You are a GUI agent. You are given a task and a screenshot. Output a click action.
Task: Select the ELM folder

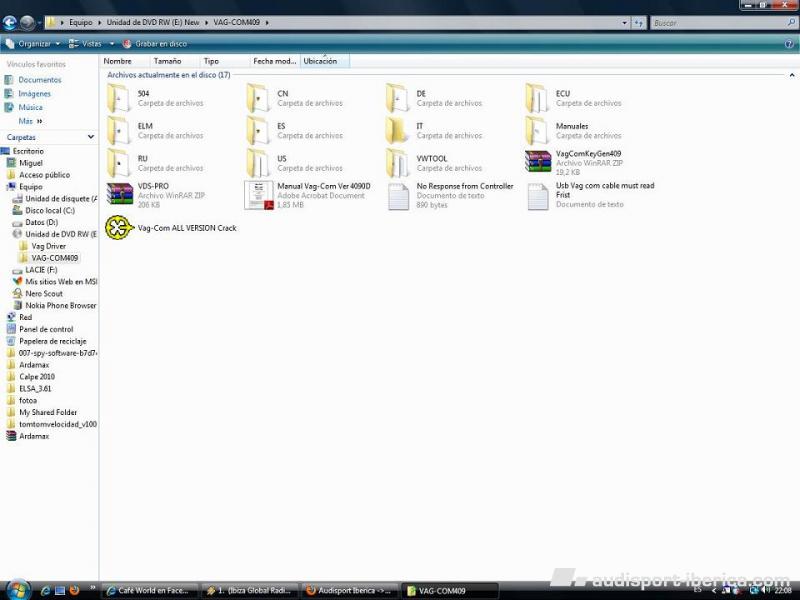click(156, 131)
